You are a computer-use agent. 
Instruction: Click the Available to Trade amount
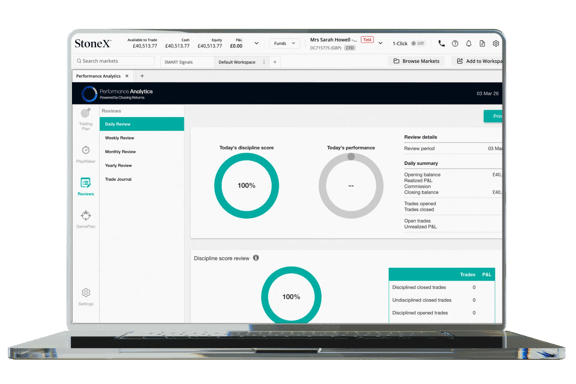145,46
